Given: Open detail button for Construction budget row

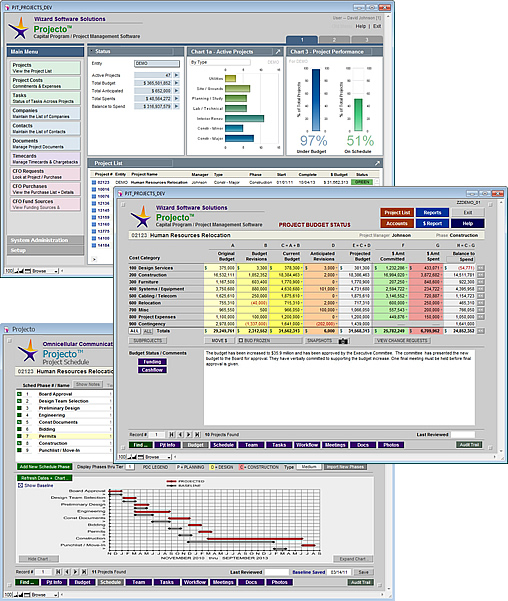Looking at the screenshot, I should pyautogui.click(x=480, y=275).
